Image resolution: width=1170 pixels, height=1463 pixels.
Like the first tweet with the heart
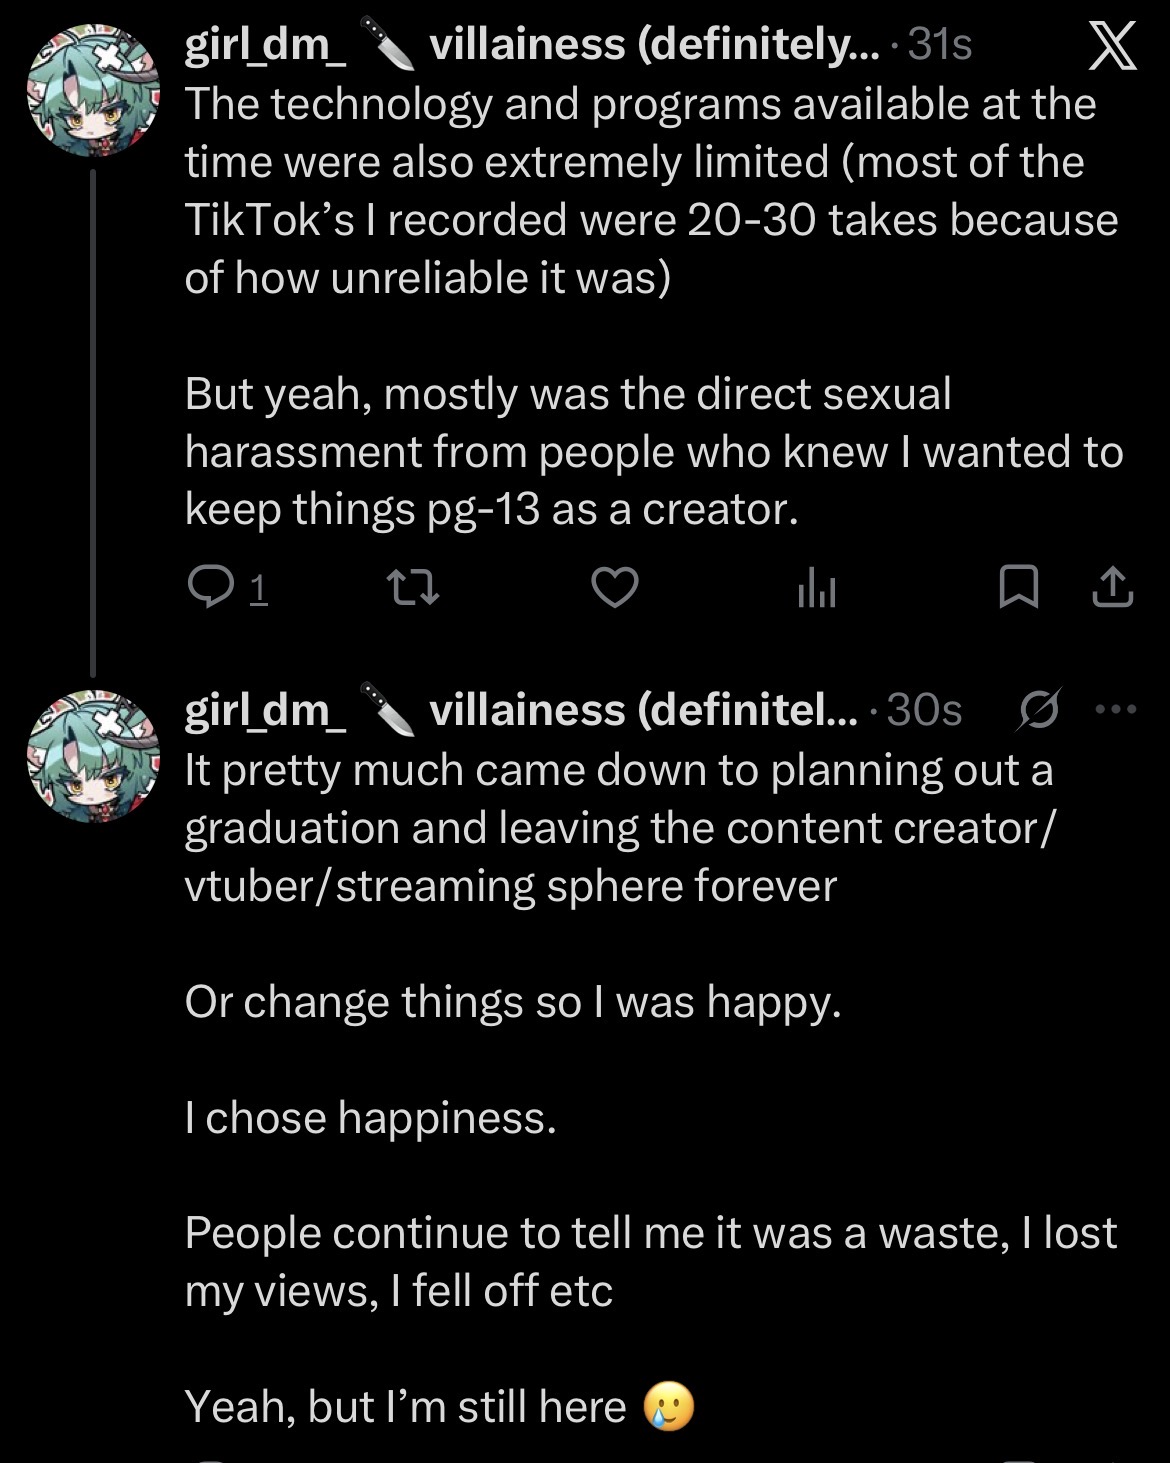[x=615, y=588]
